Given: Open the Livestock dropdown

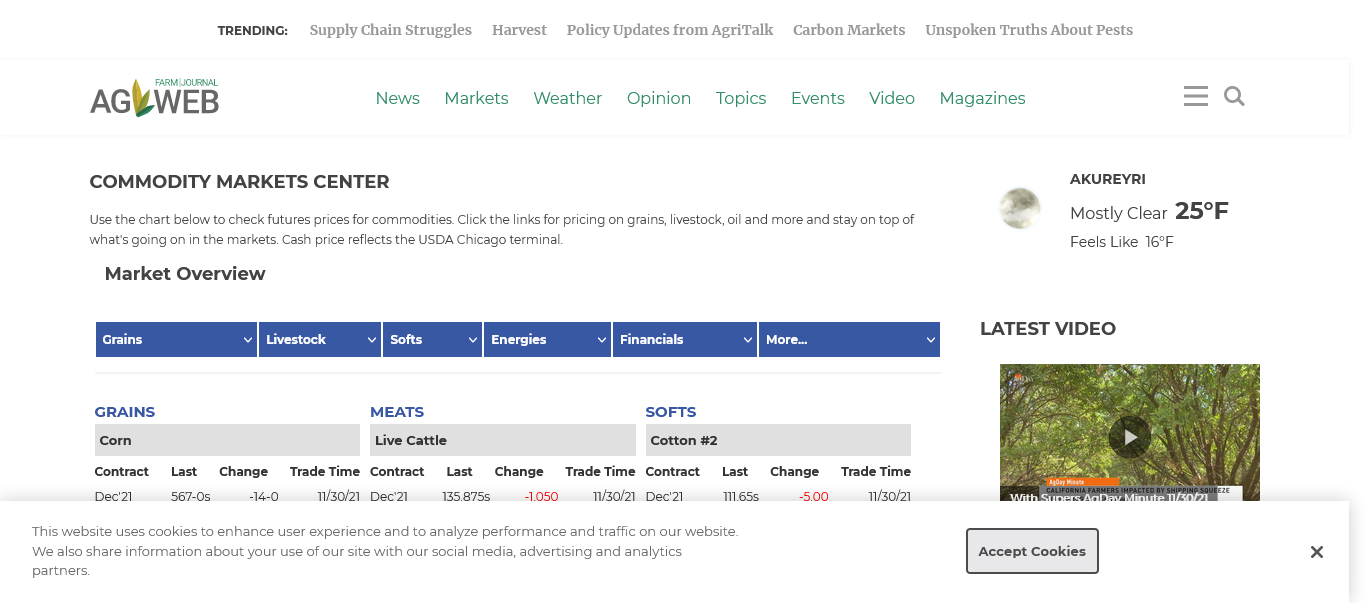Looking at the screenshot, I should (x=320, y=339).
